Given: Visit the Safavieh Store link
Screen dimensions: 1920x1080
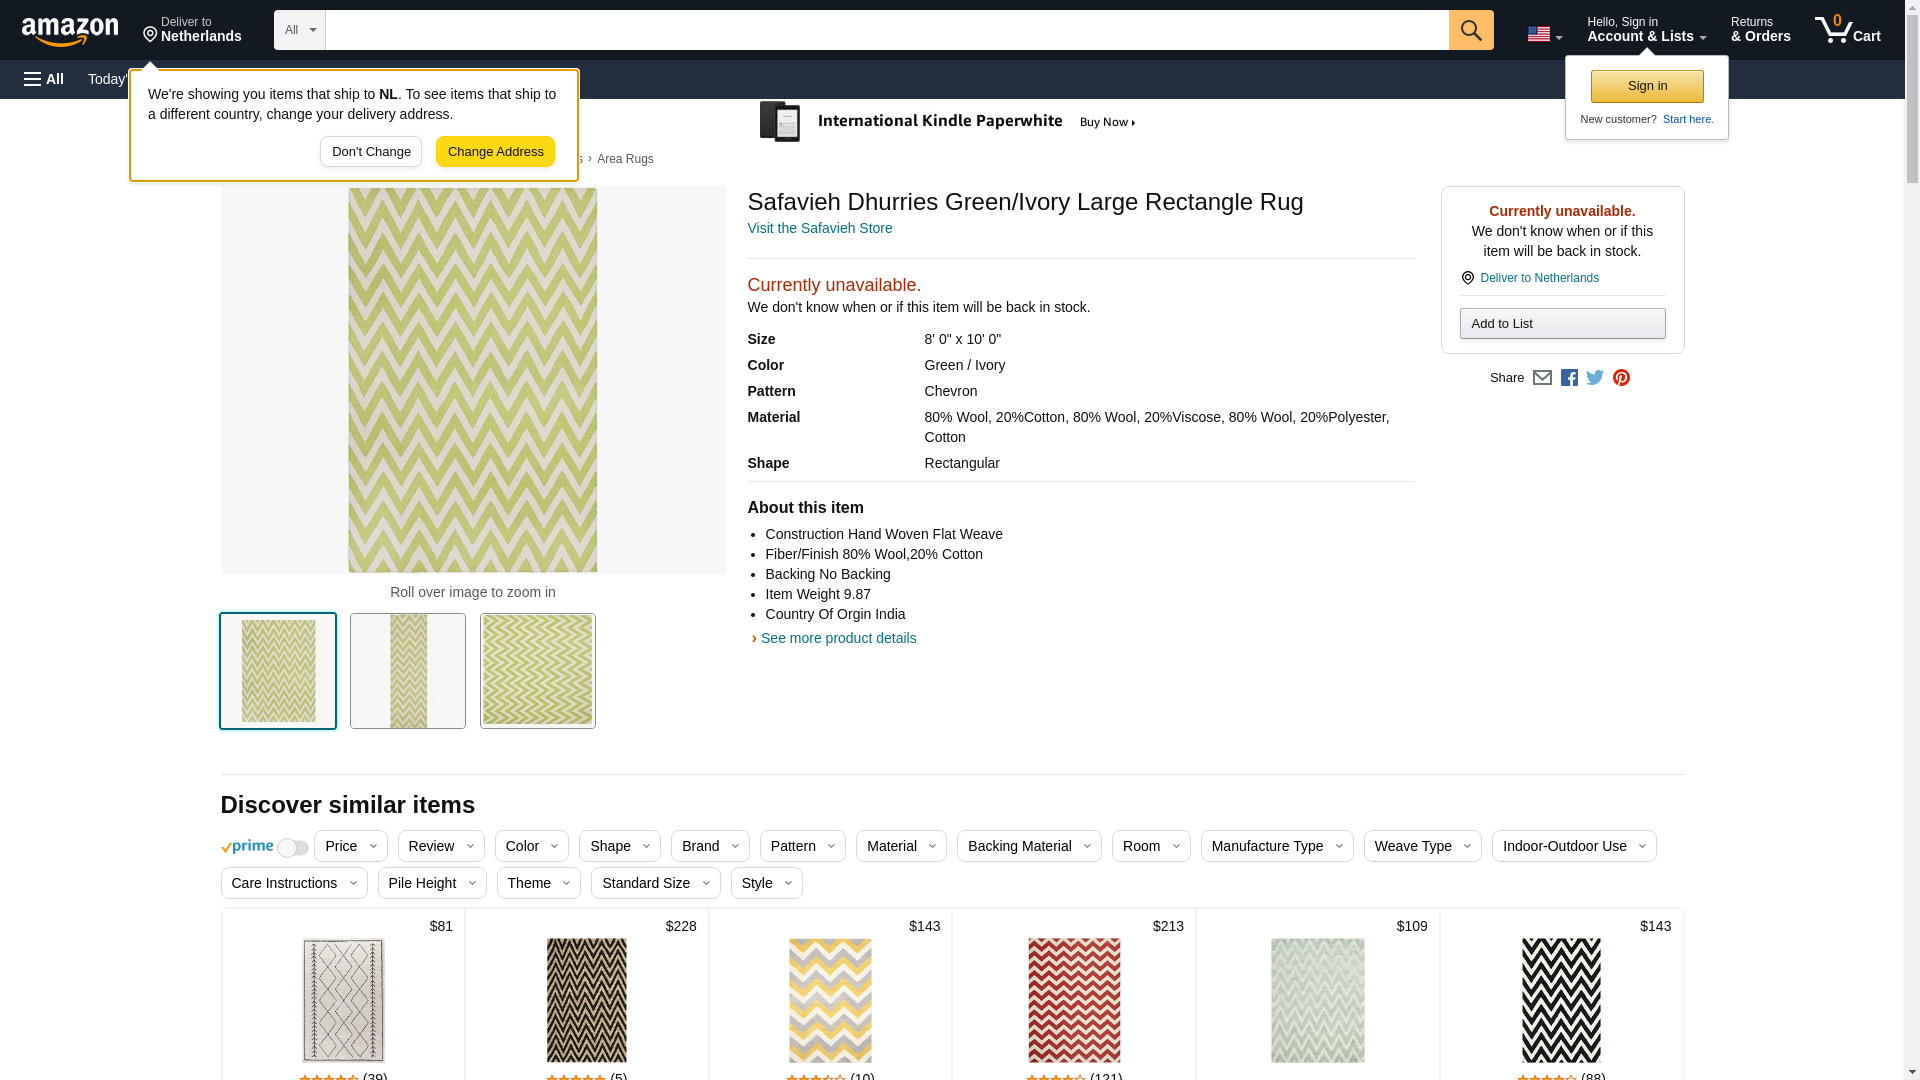Looking at the screenshot, I should point(819,228).
